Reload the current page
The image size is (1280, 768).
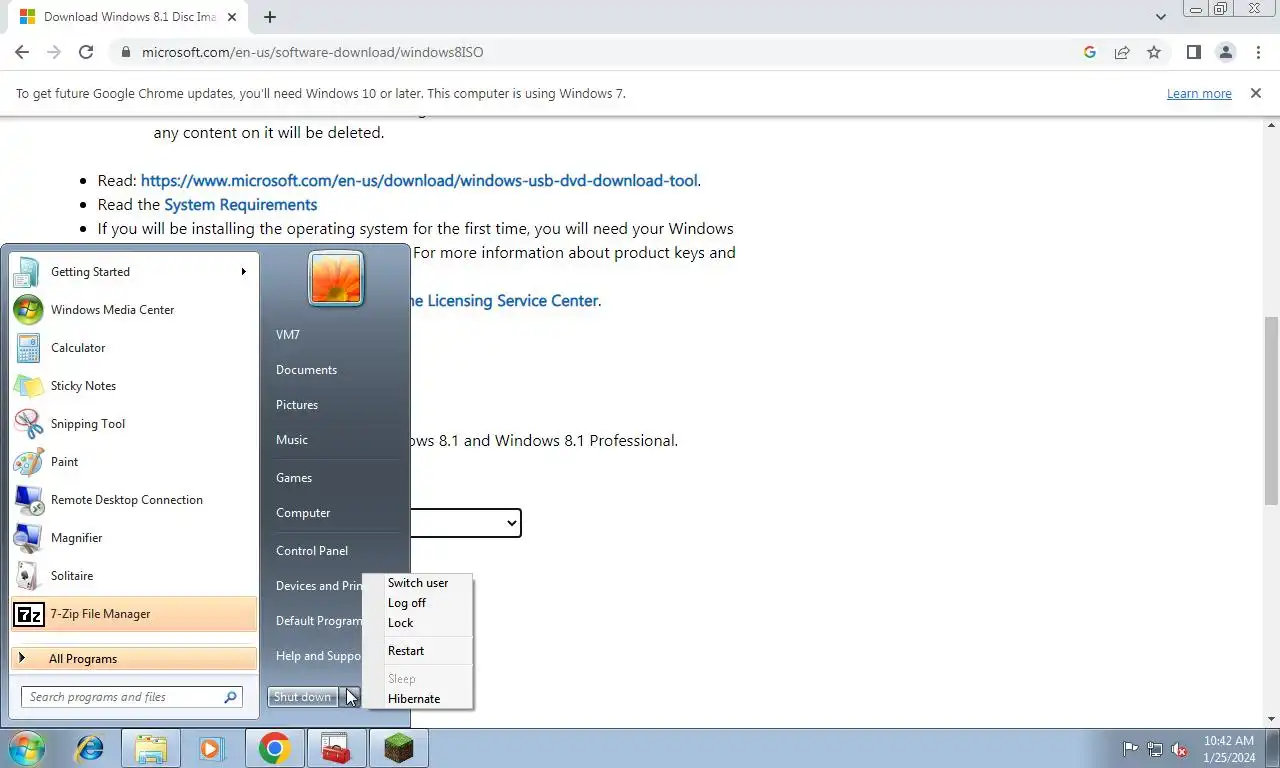(86, 52)
